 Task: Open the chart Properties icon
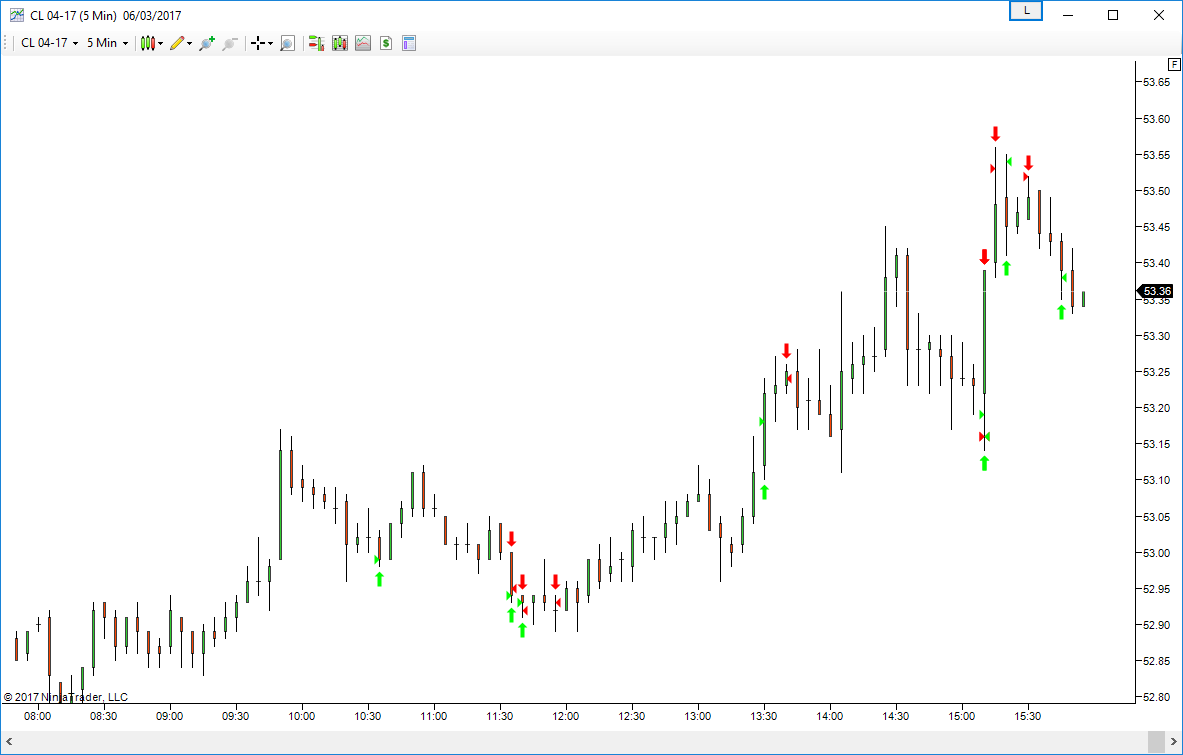tap(409, 43)
